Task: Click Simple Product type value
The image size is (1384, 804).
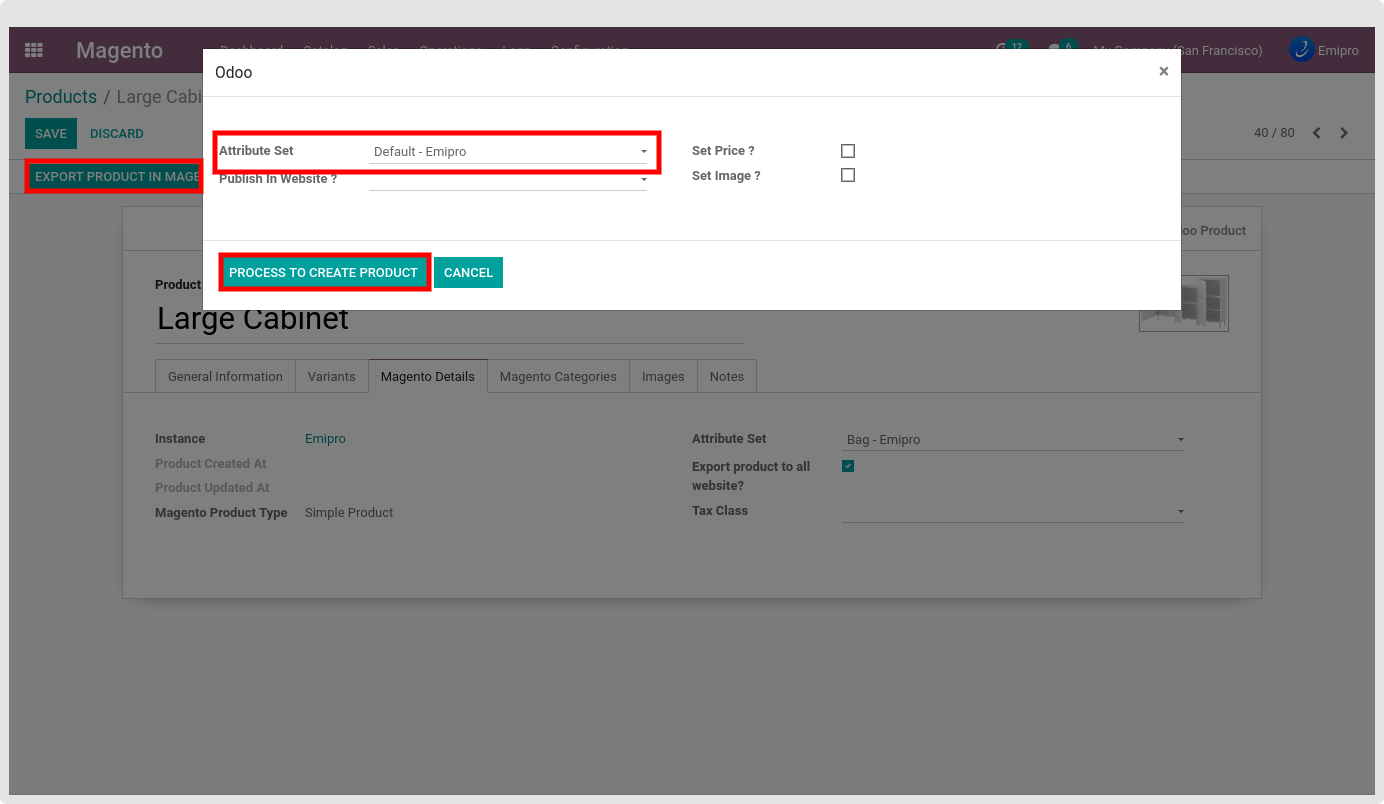Action: [x=349, y=513]
